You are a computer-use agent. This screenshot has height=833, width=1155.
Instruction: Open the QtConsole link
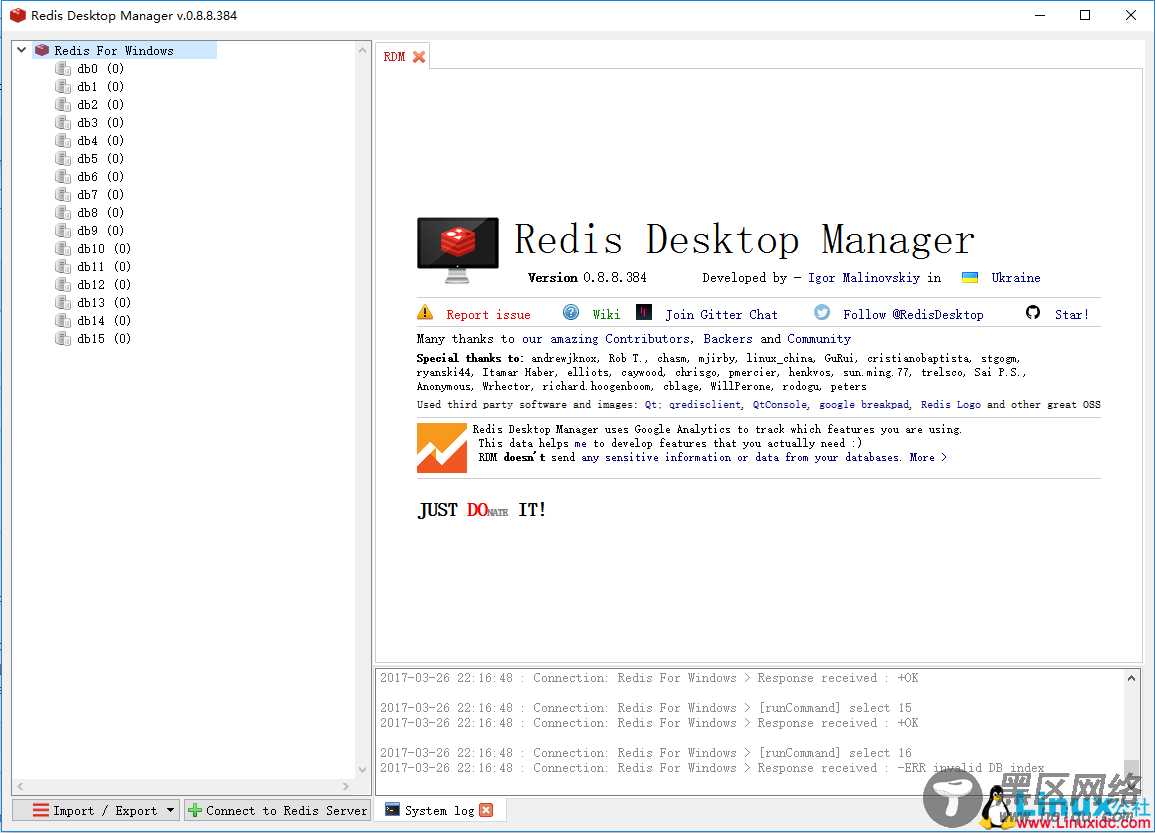779,404
